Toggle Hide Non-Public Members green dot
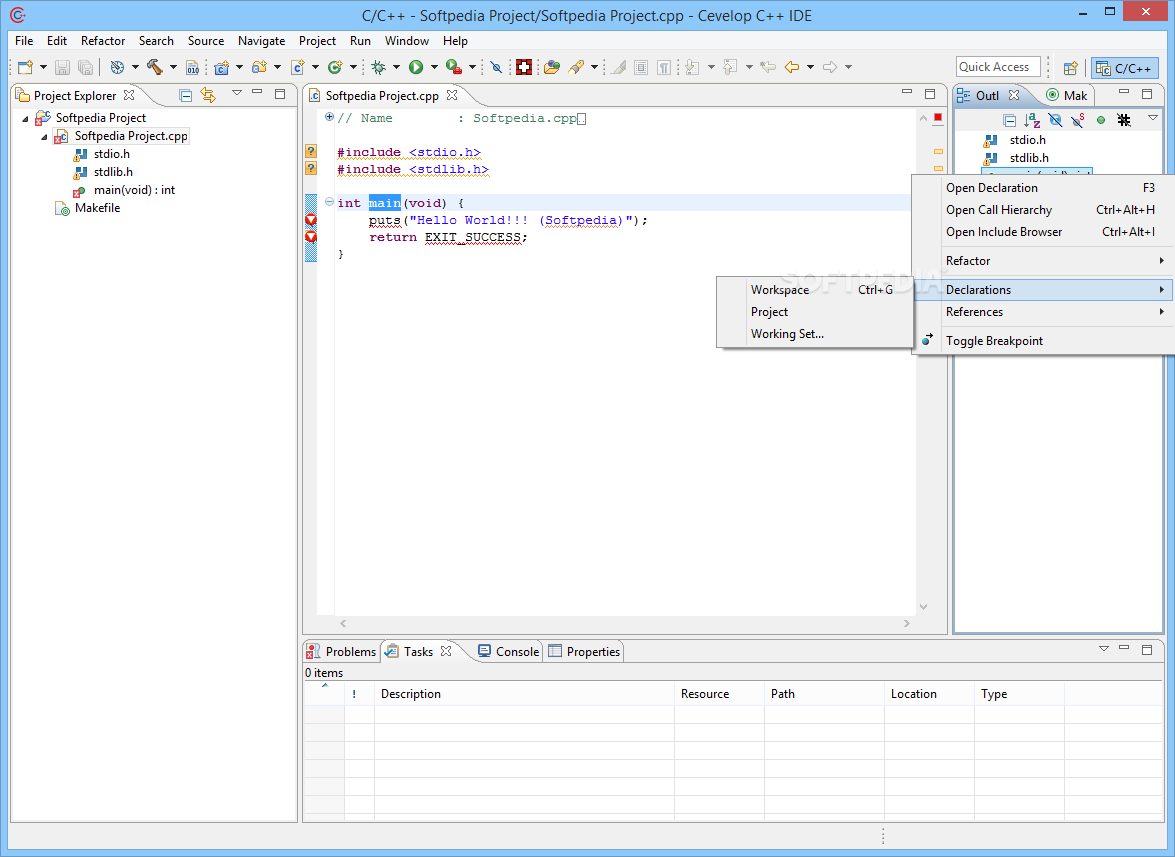 pyautogui.click(x=1101, y=120)
